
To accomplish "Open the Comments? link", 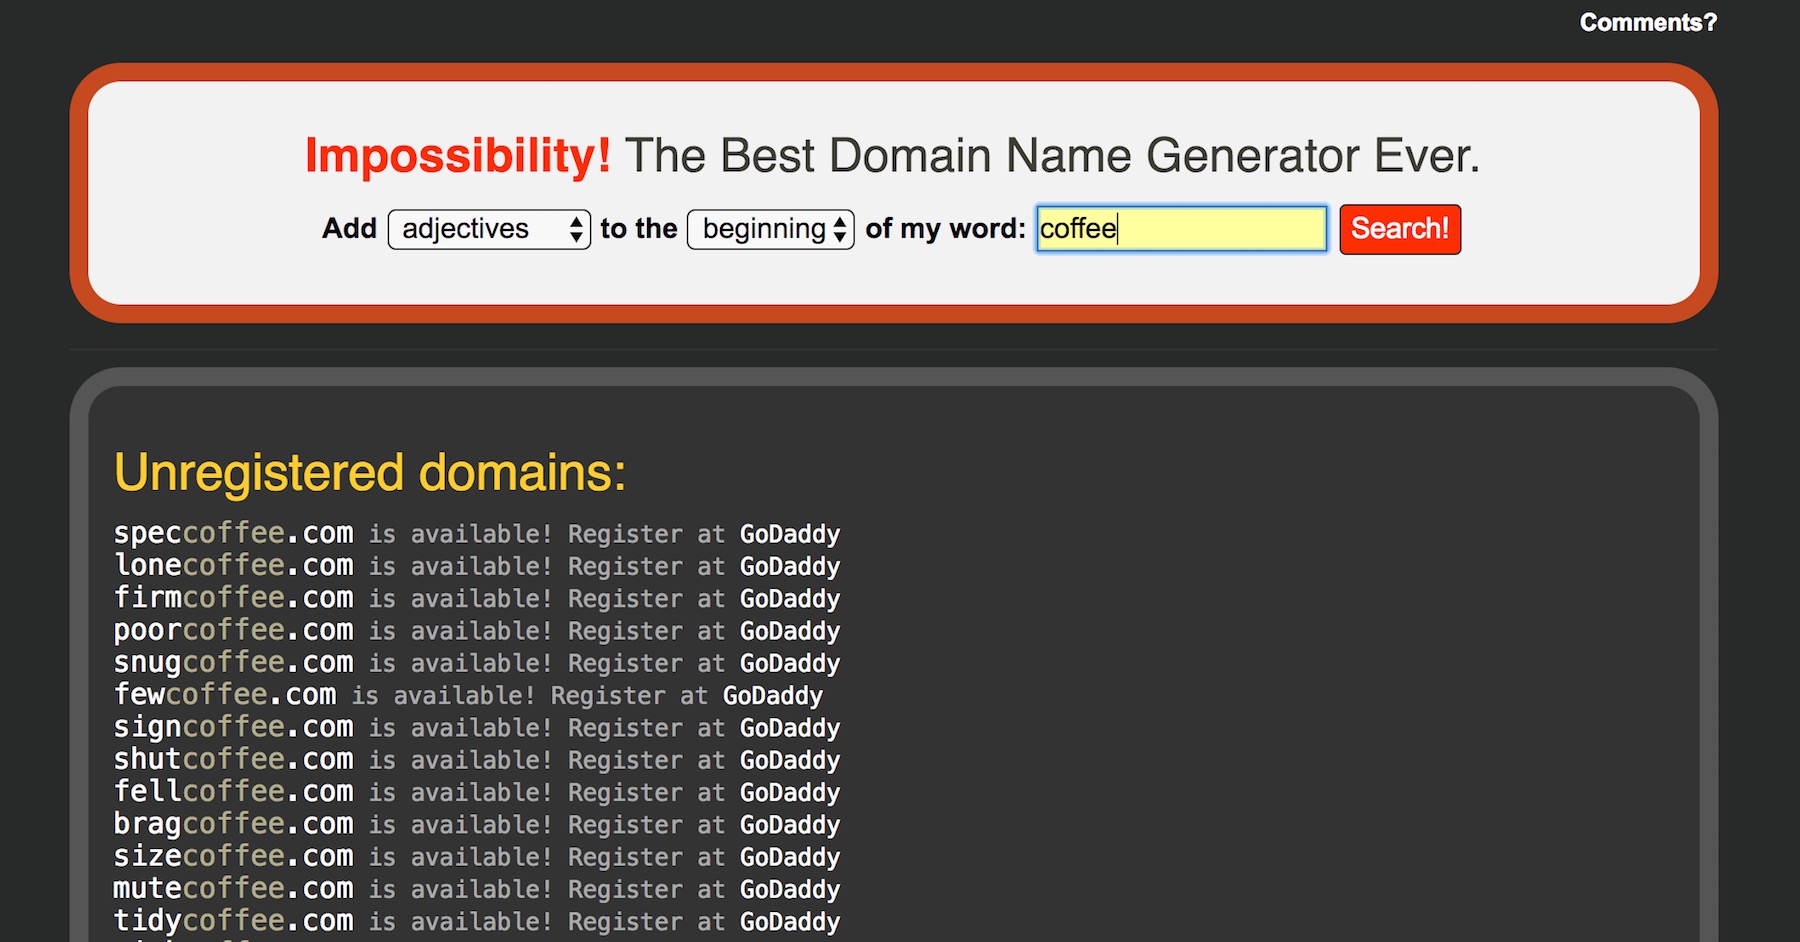I will [1648, 22].
